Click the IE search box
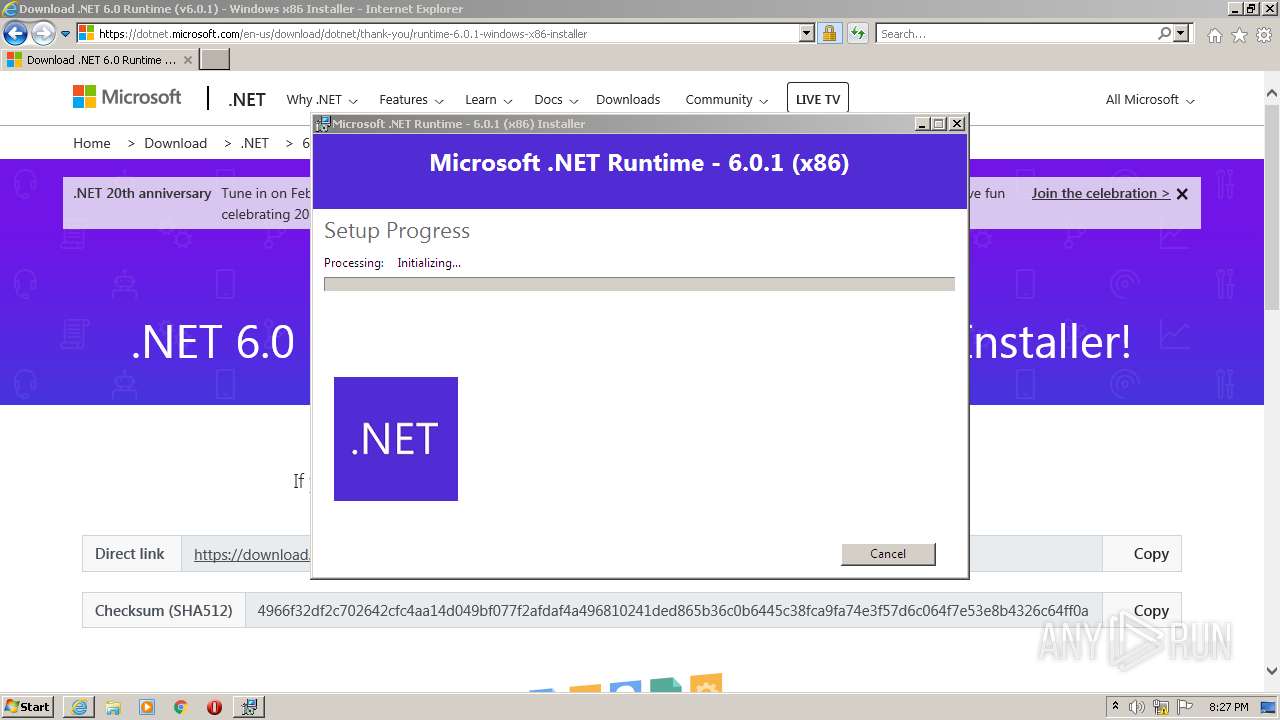The image size is (1280, 720). tap(1016, 33)
